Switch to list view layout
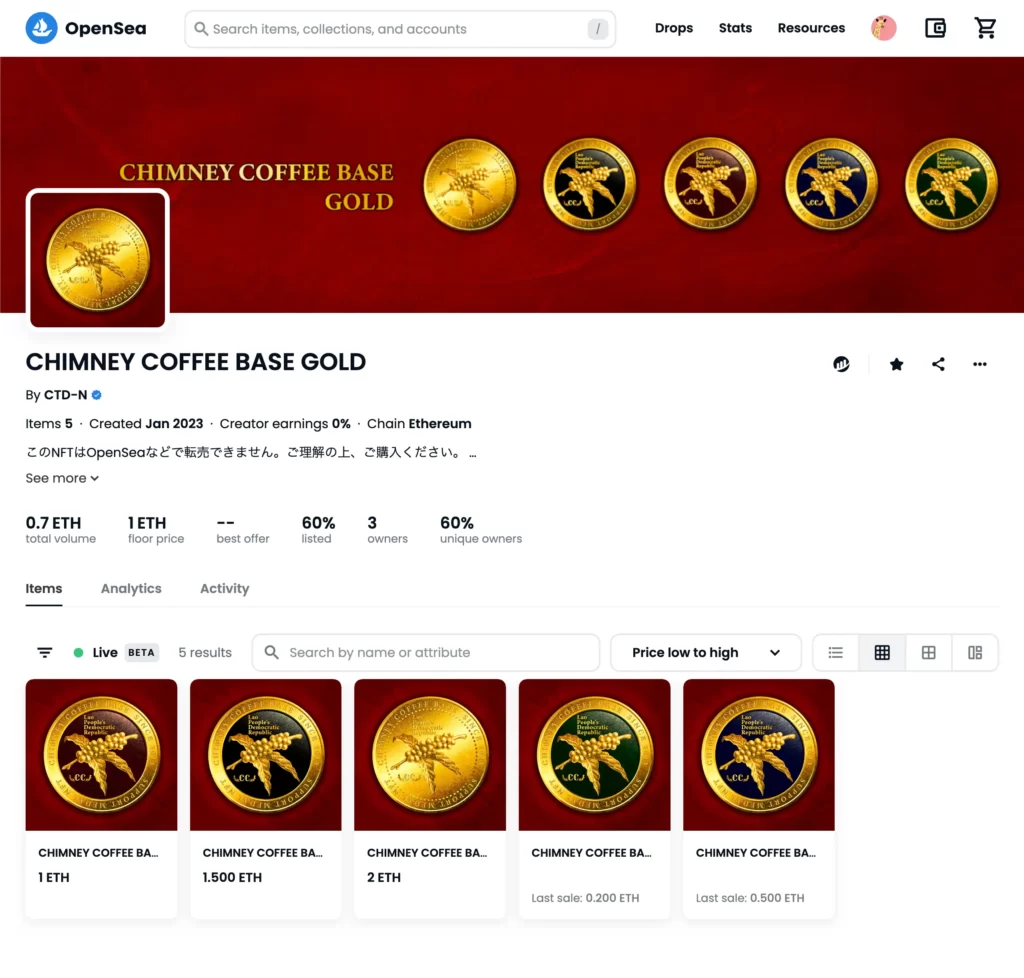The height and width of the screenshot is (978, 1024). (835, 652)
